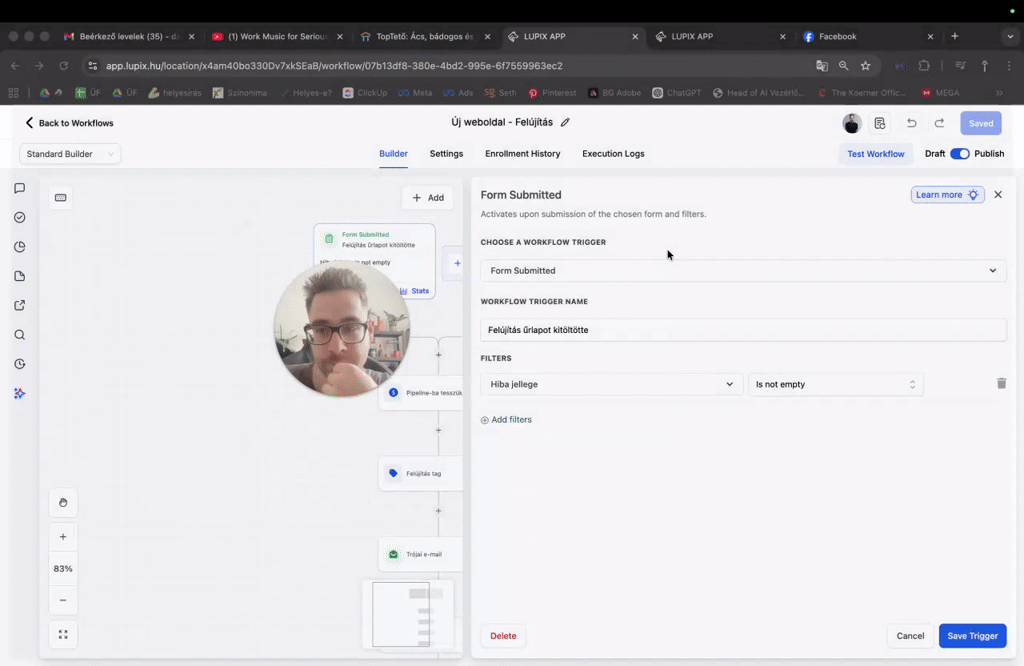Screen dimensions: 1024x666
Task: Open the external link icon in sidebar
Action: point(19,305)
